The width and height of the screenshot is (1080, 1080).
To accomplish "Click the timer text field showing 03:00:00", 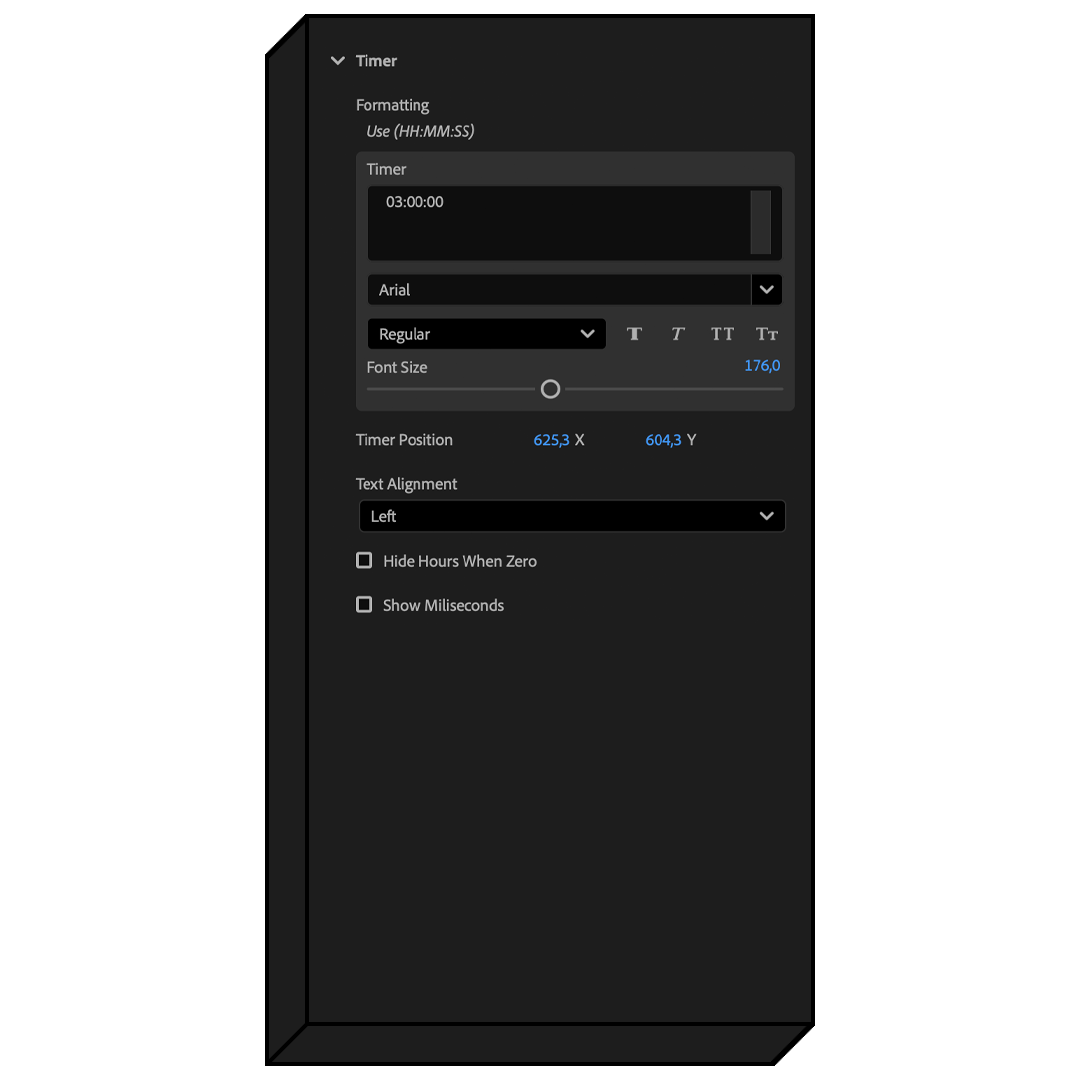I will tap(558, 222).
